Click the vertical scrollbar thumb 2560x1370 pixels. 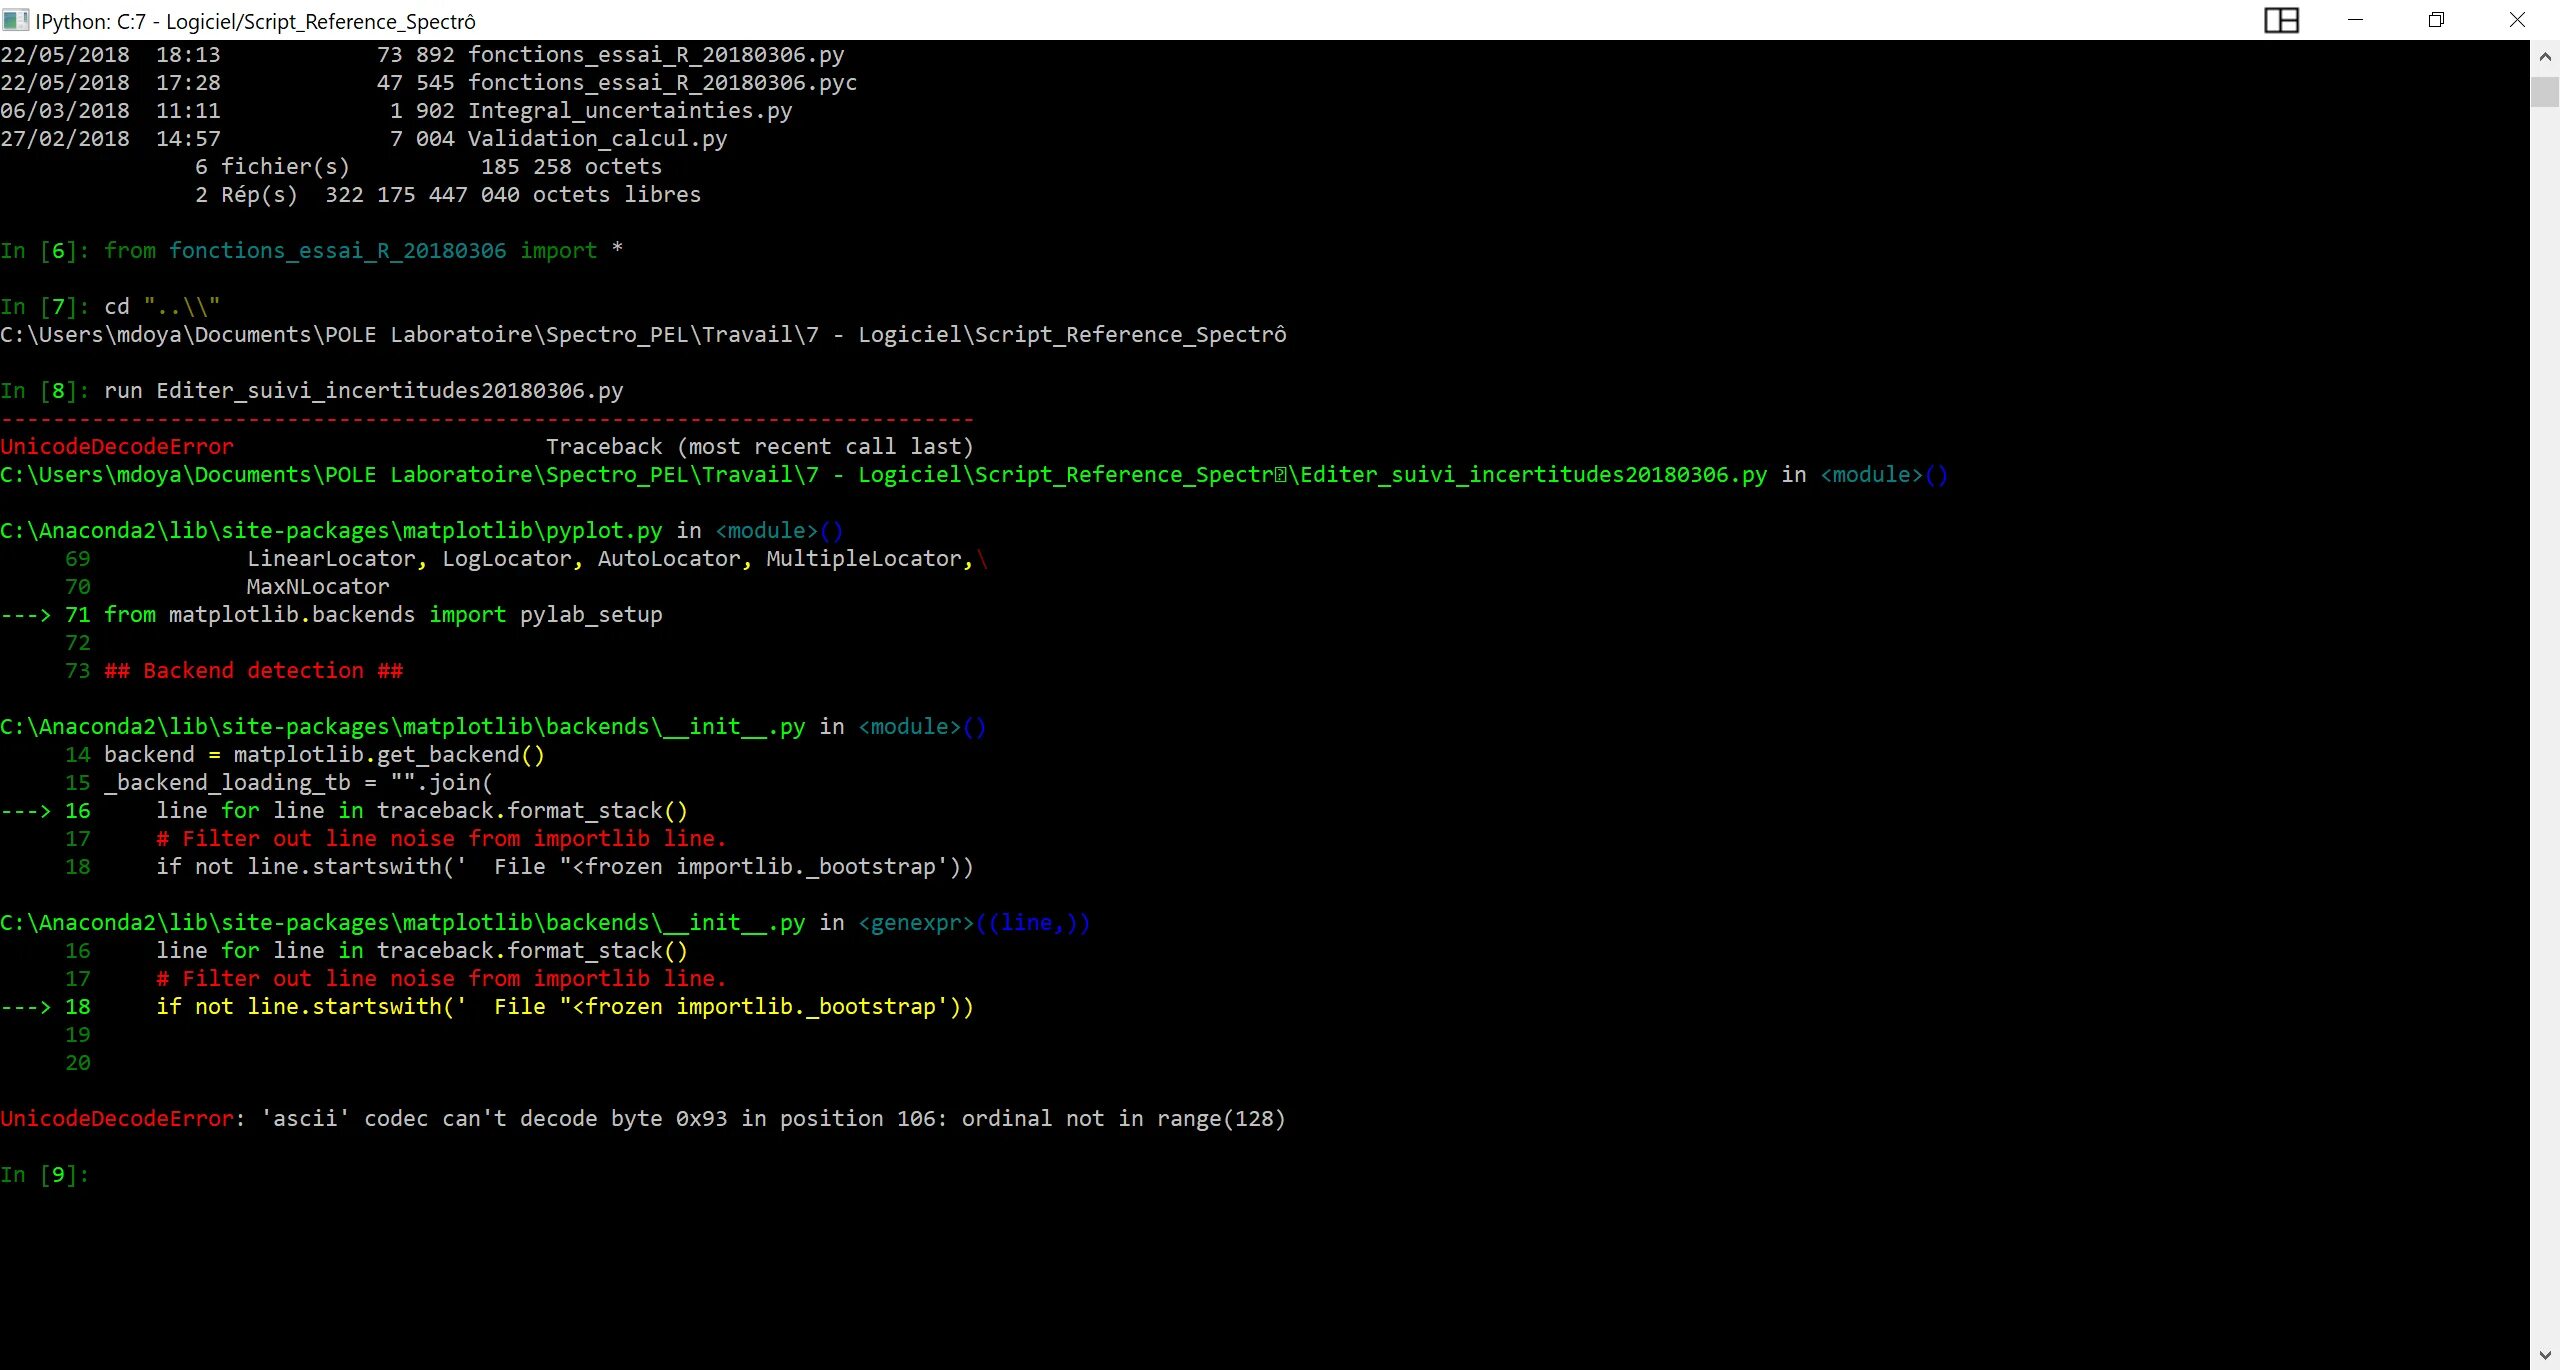click(x=2544, y=91)
